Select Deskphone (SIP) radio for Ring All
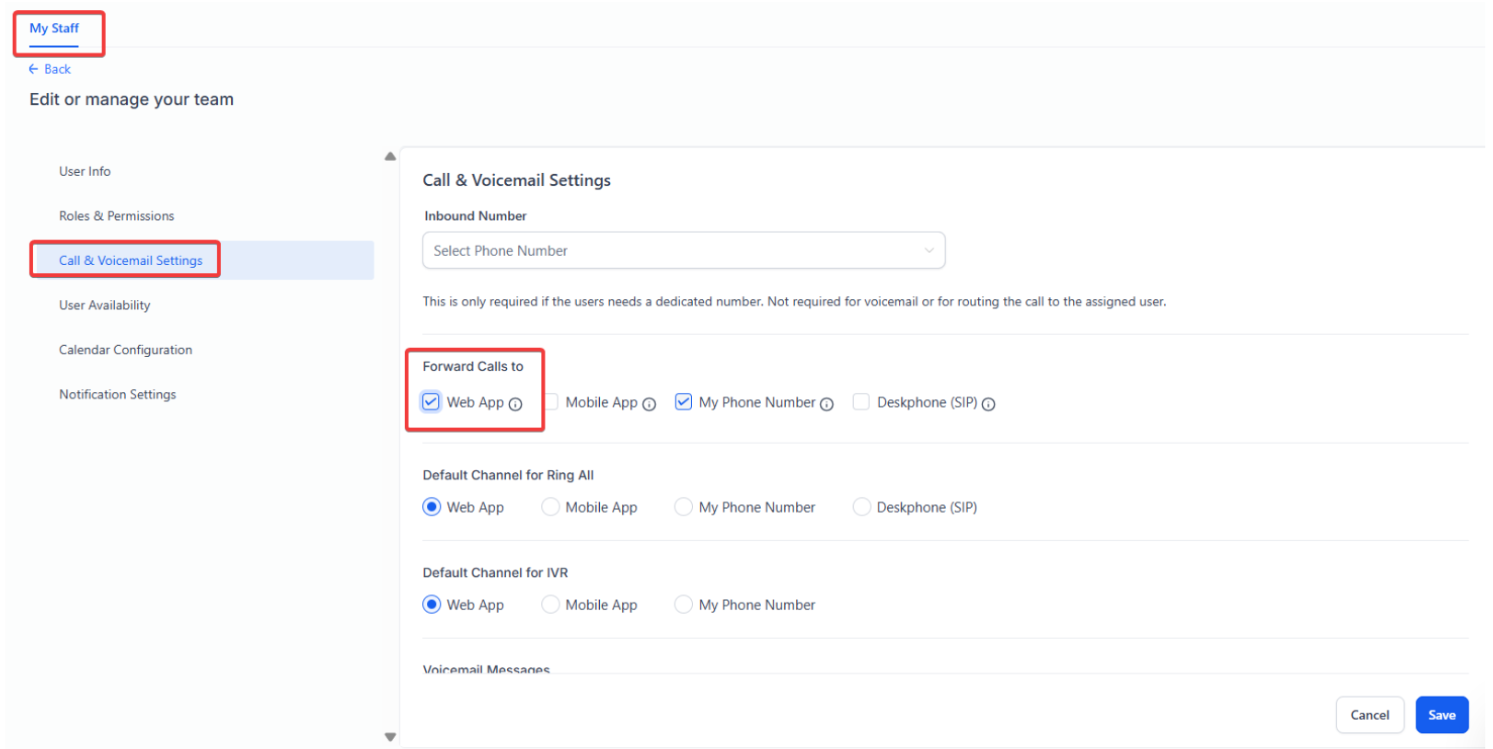Screen dimensions: 1493x749 (861, 507)
